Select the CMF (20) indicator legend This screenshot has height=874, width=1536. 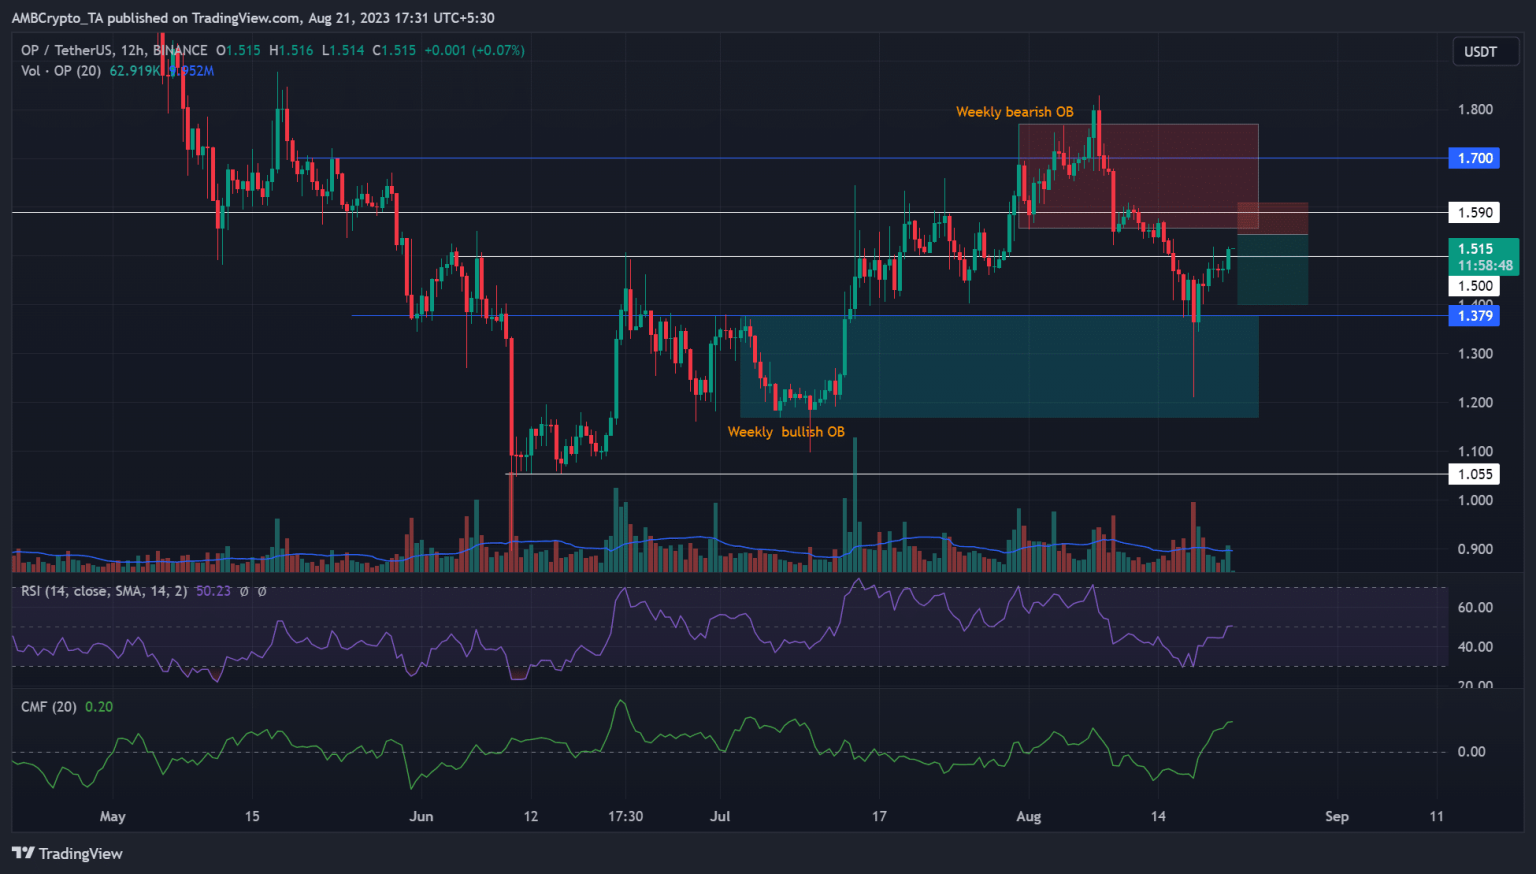pyautogui.click(x=49, y=706)
